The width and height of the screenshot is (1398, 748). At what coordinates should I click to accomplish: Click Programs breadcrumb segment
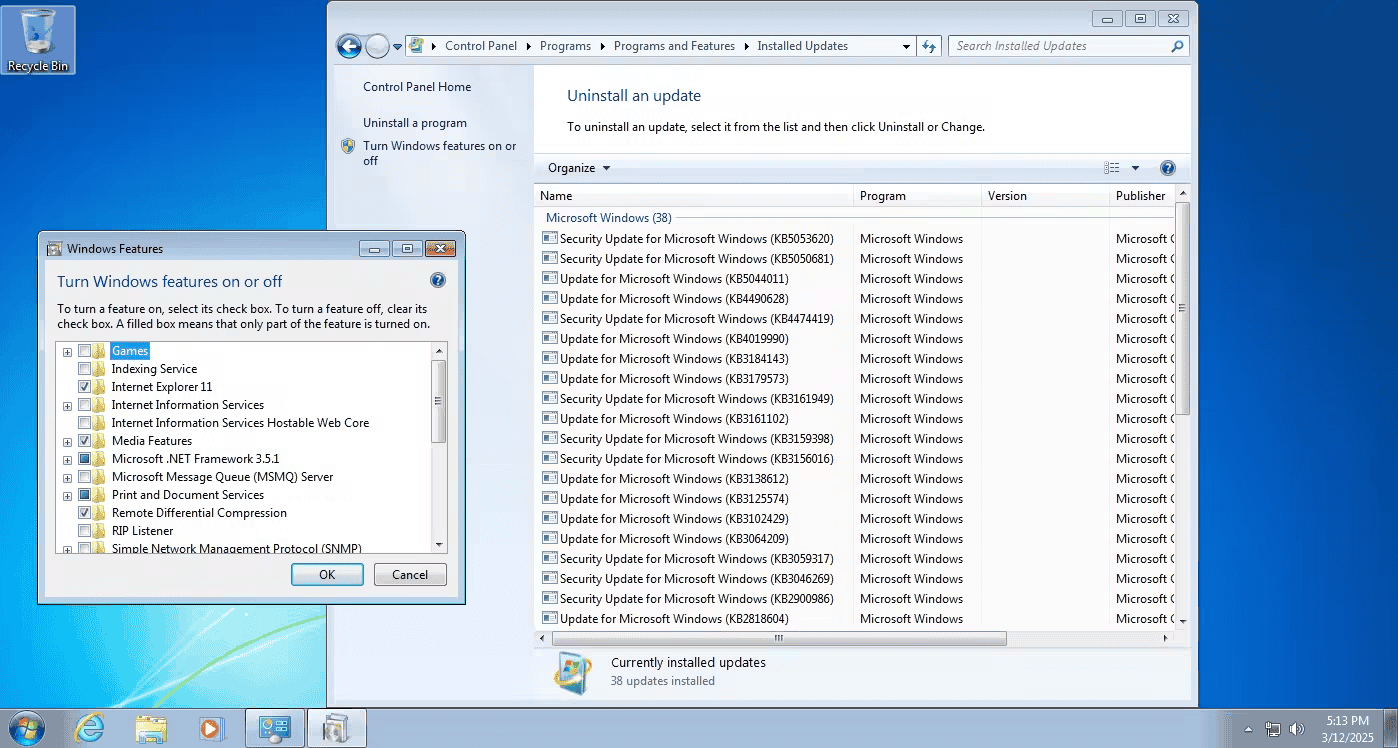point(565,46)
